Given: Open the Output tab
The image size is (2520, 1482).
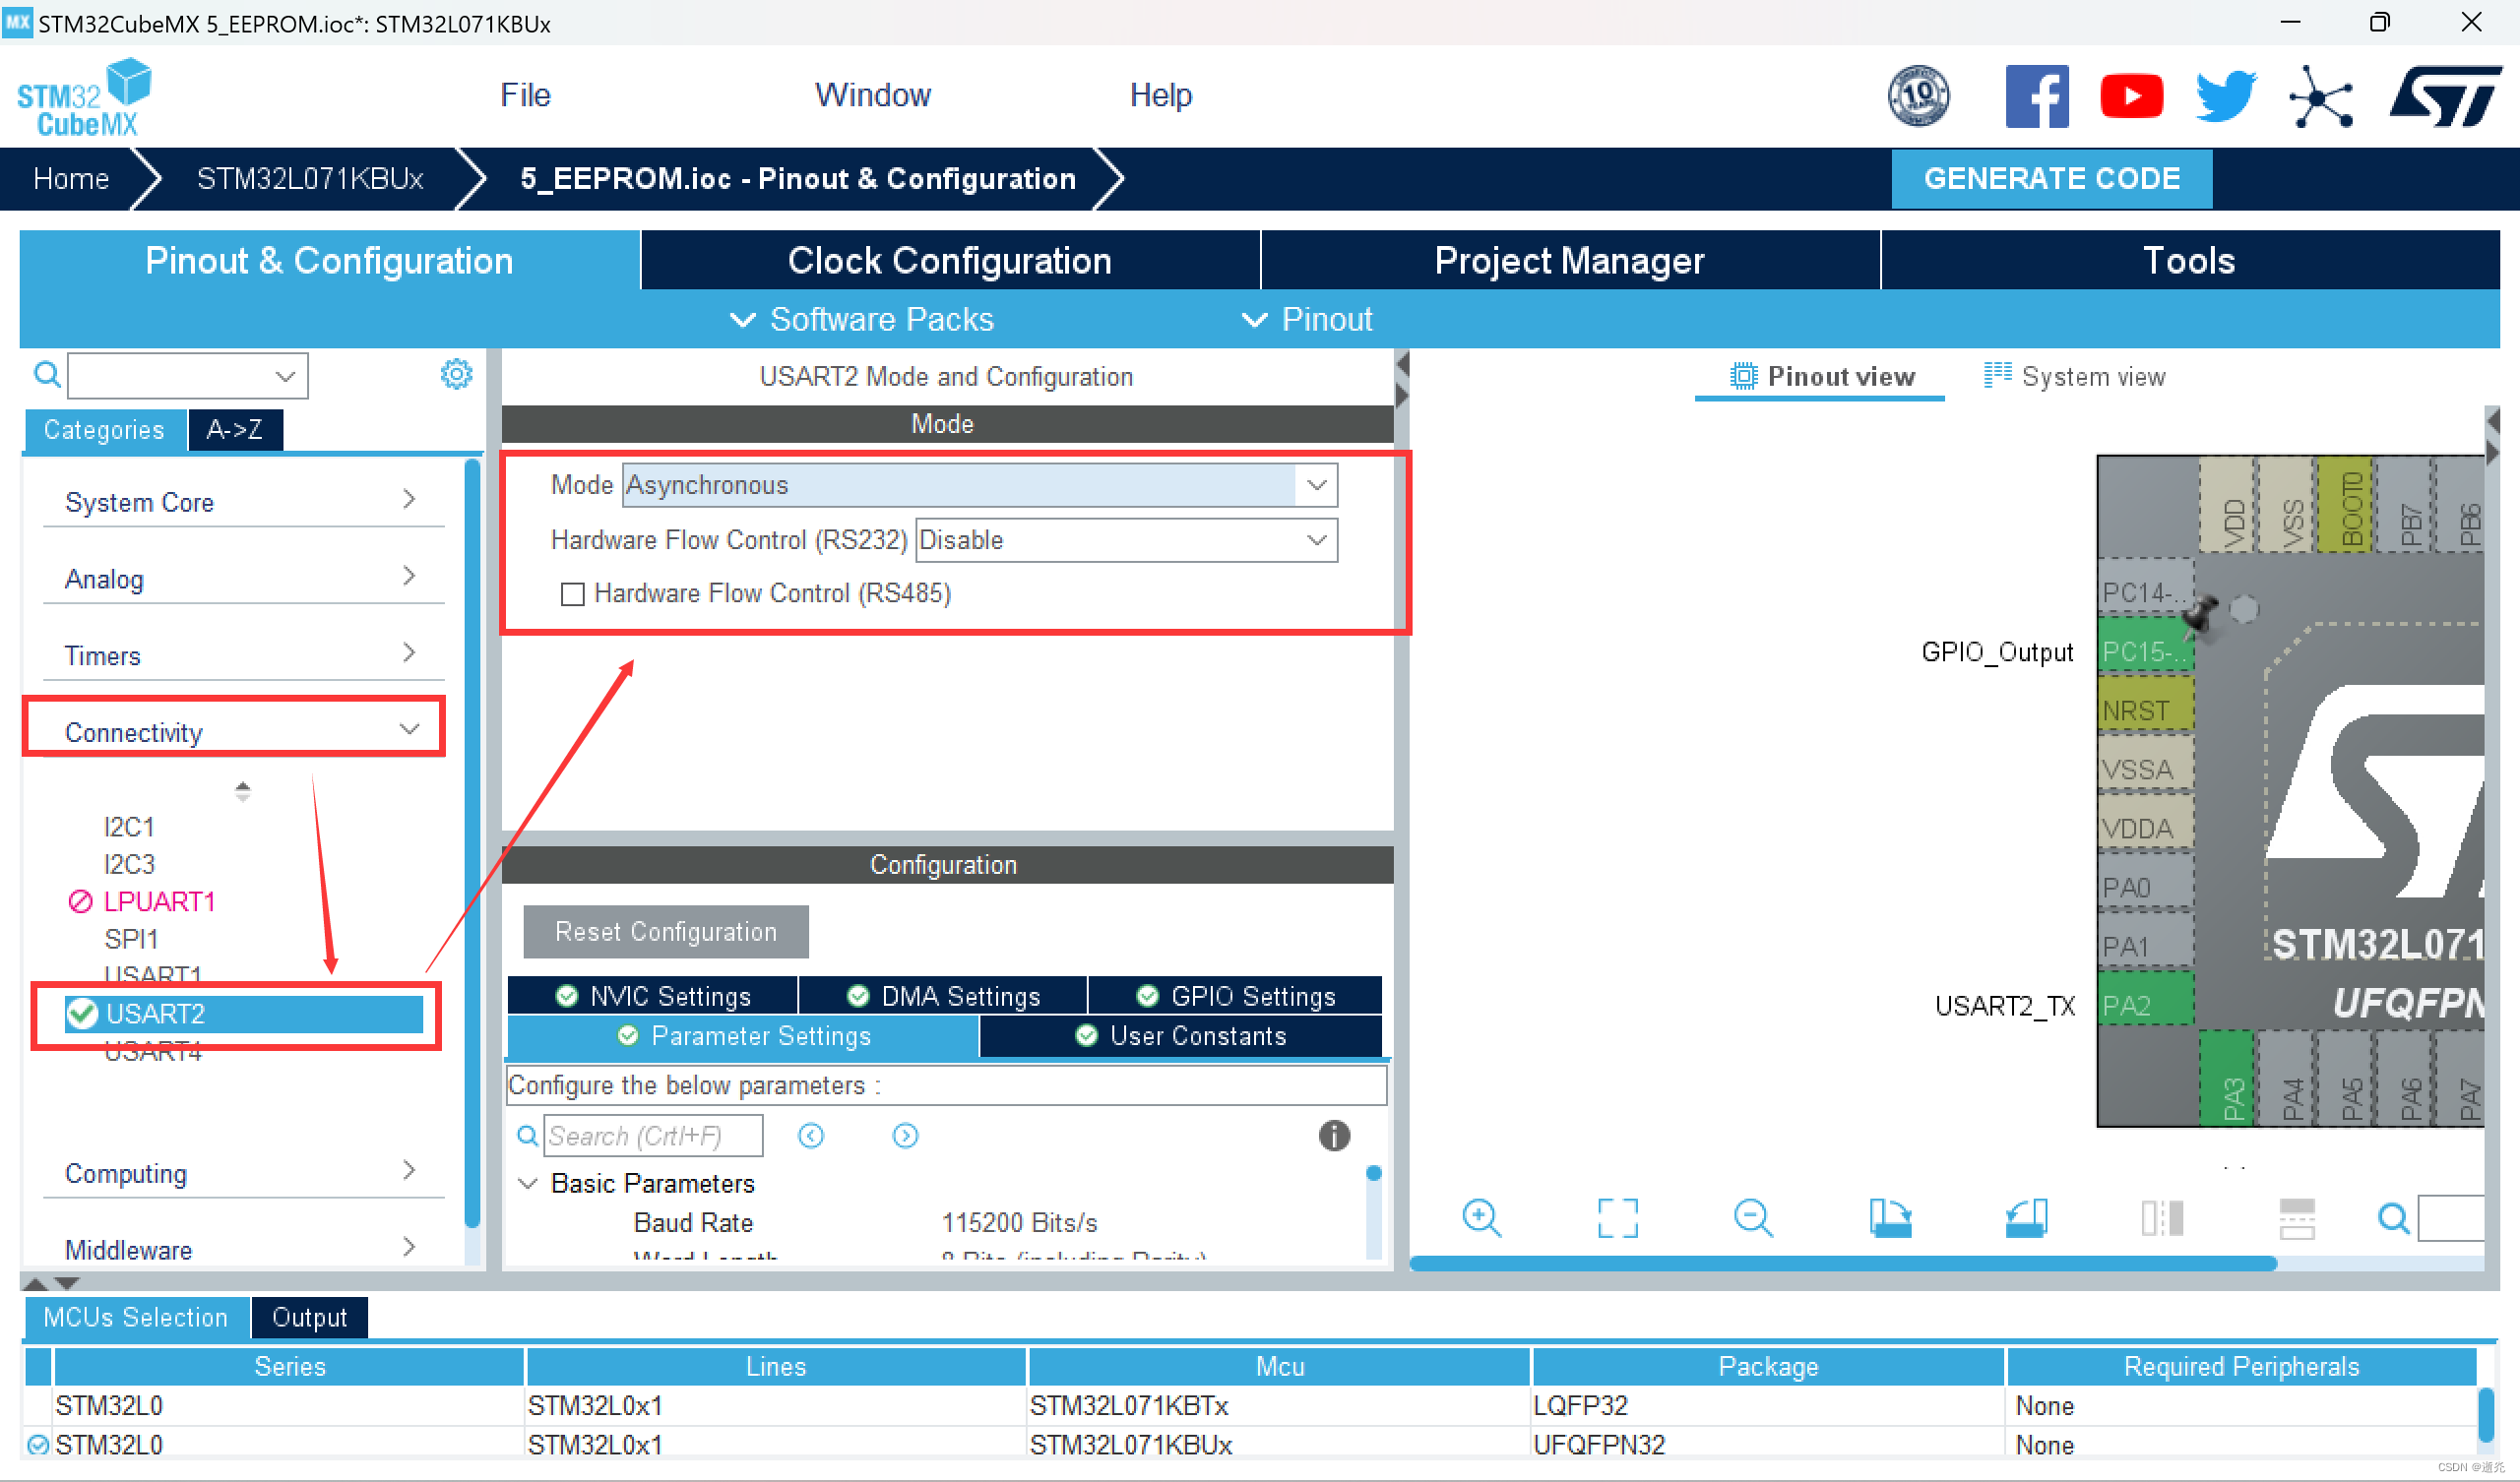Looking at the screenshot, I should [309, 1317].
